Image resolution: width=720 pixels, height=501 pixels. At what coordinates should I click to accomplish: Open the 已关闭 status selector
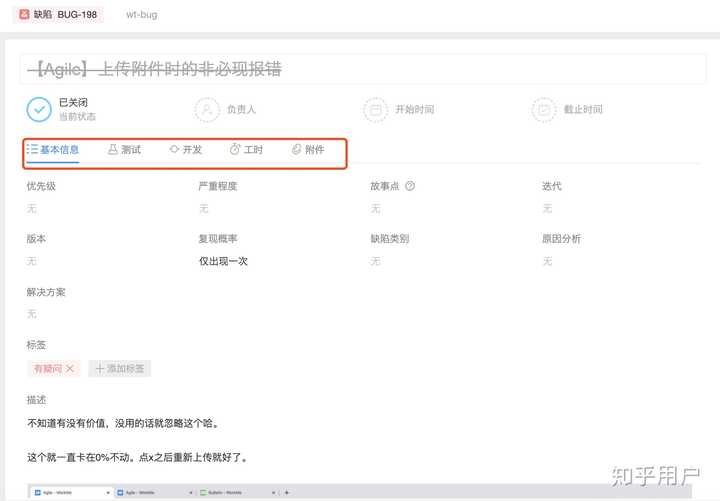coord(62,109)
